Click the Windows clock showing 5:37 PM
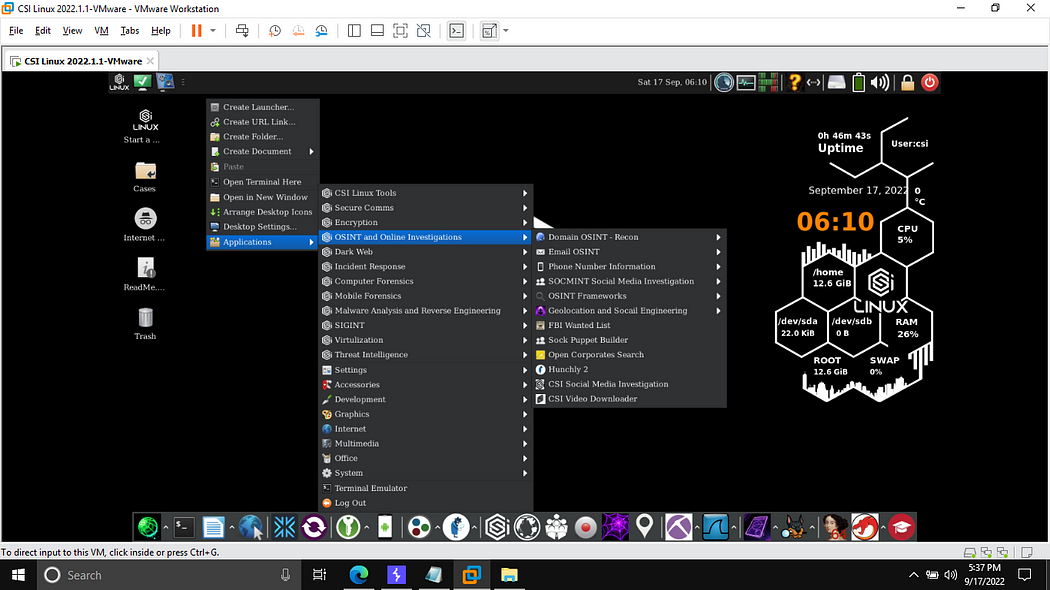Screen dimensions: 1050x590 coord(984,575)
